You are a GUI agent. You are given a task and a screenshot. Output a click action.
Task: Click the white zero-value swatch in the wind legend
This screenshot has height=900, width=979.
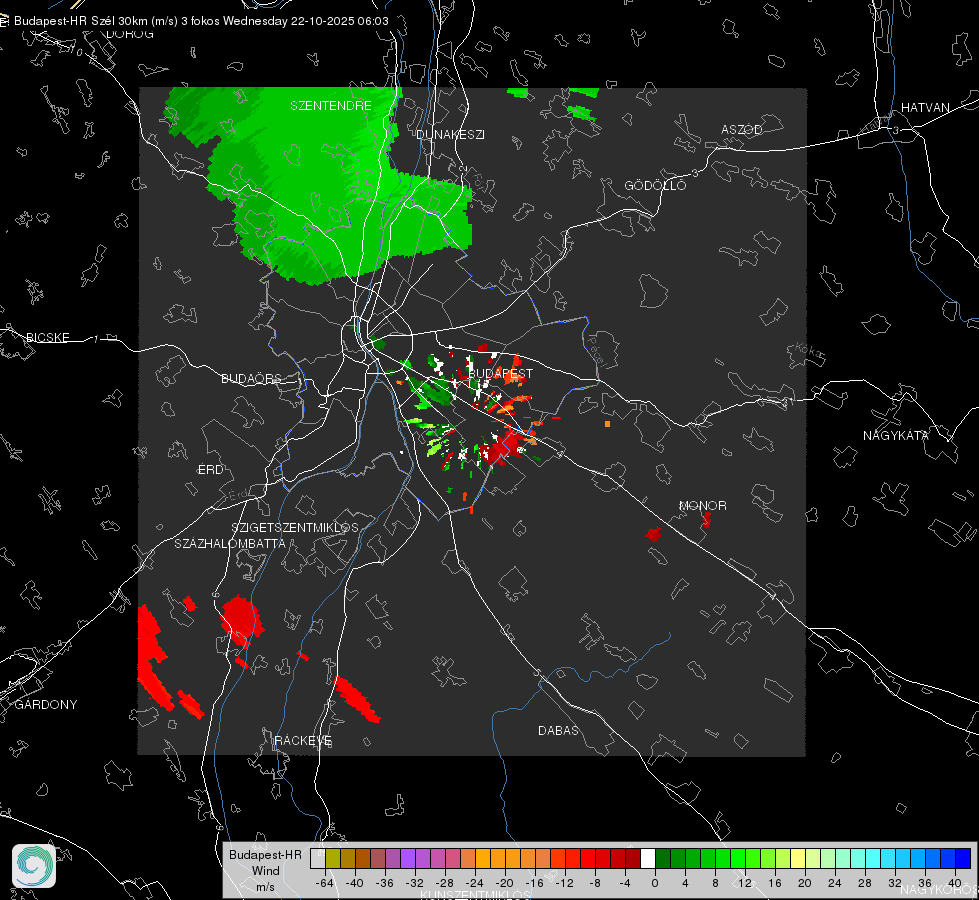(x=648, y=858)
